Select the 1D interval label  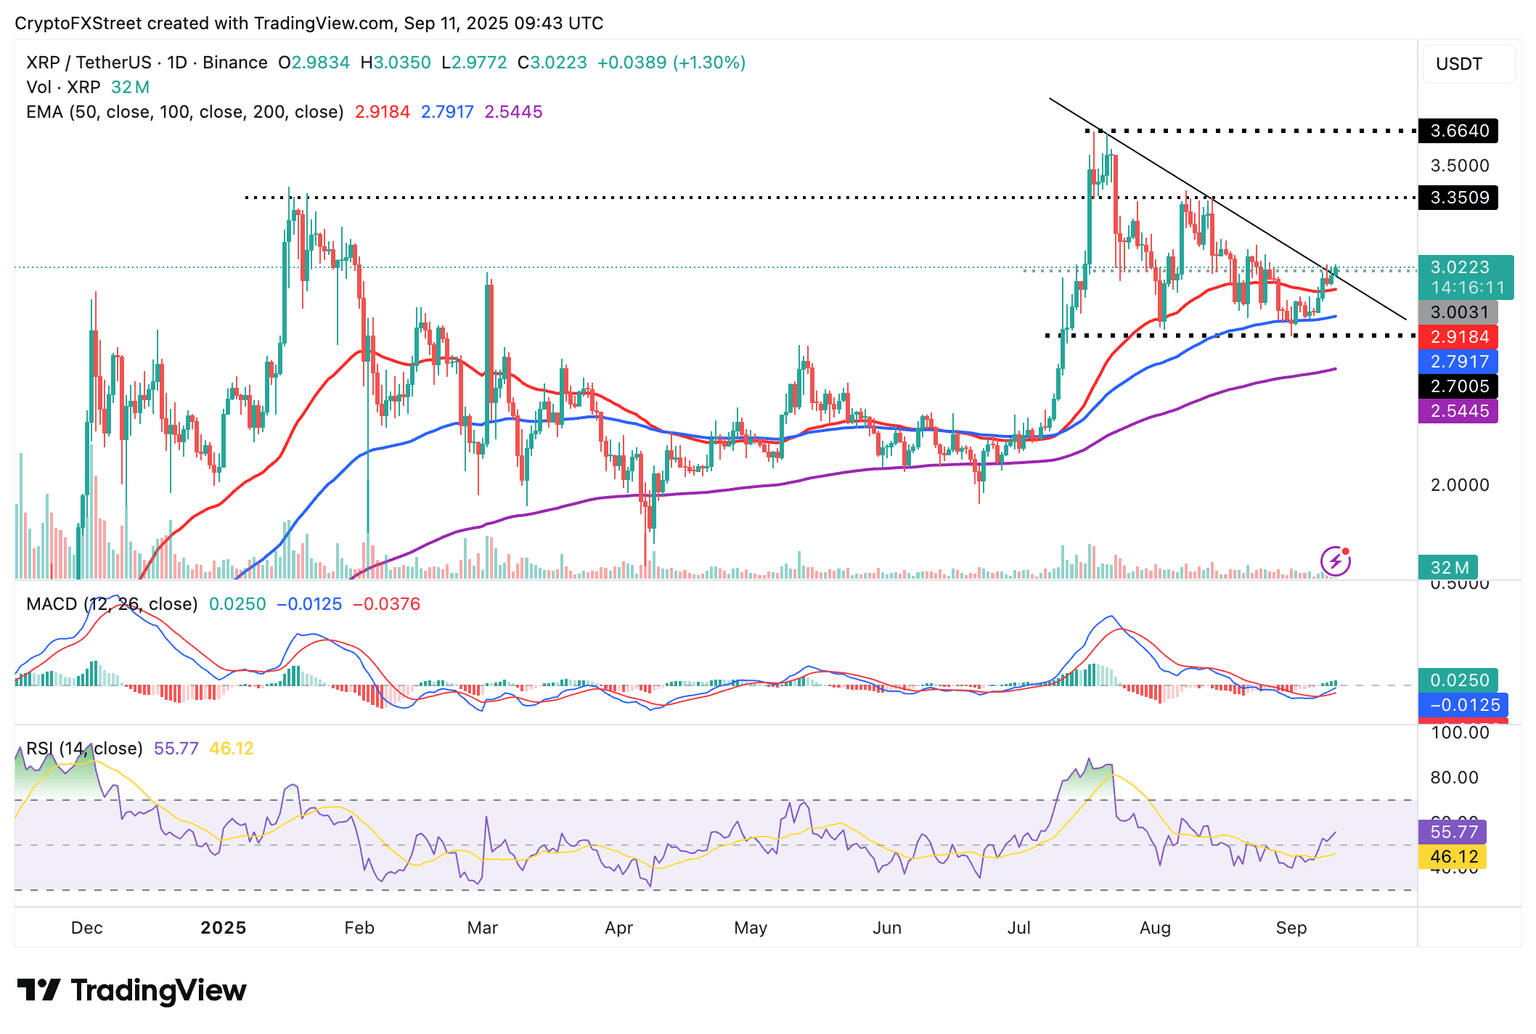point(177,62)
